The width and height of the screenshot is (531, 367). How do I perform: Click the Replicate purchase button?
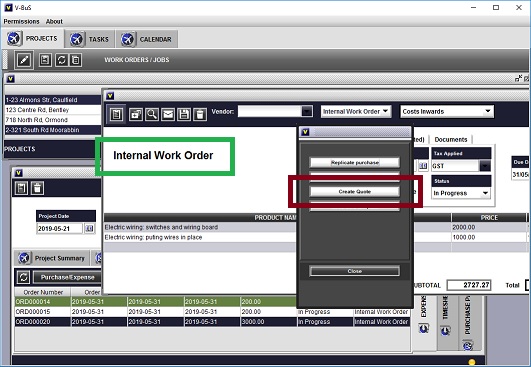coord(355,163)
